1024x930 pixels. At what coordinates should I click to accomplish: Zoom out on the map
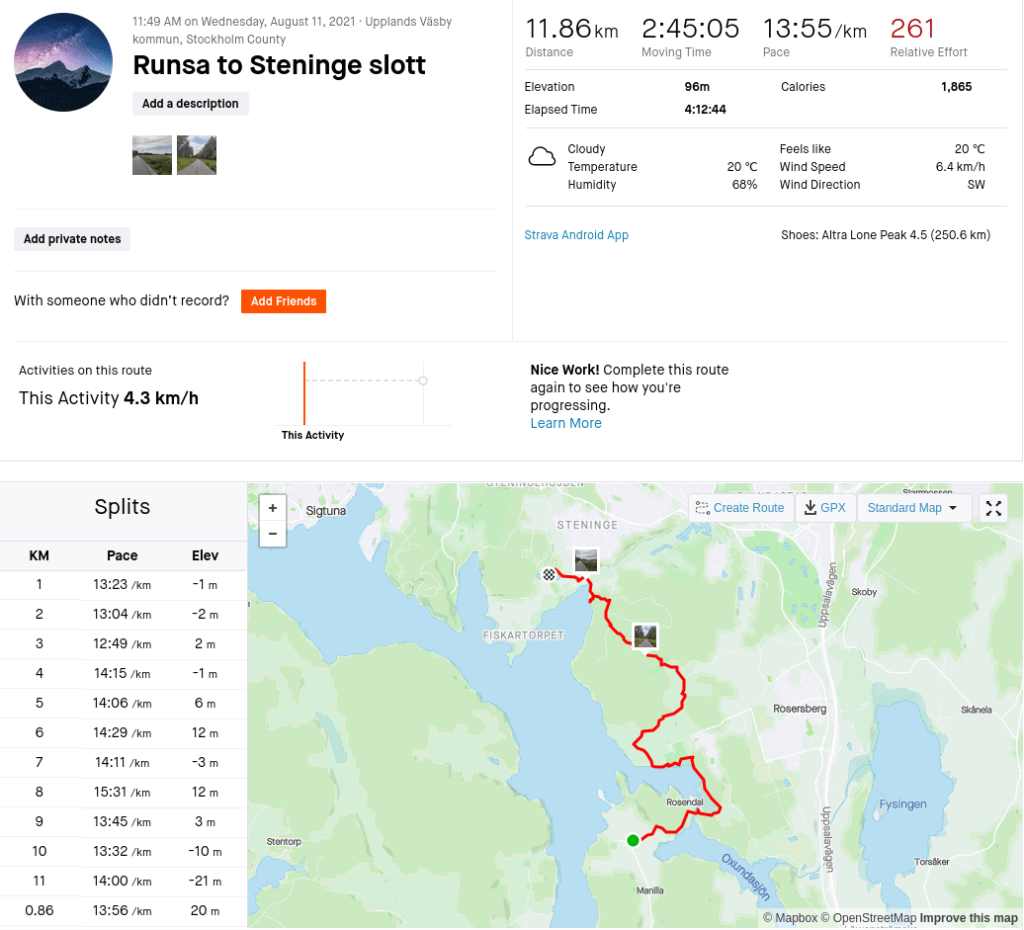pos(272,534)
